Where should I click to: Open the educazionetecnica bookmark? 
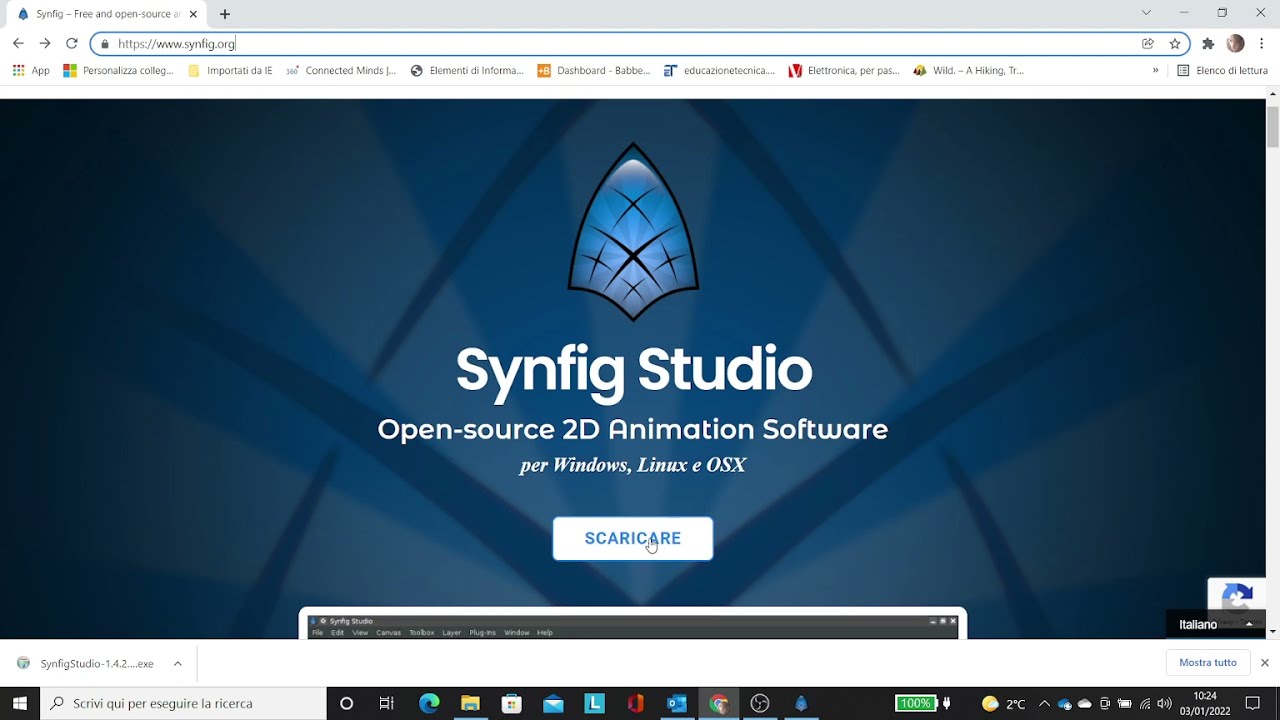[x=719, y=71]
